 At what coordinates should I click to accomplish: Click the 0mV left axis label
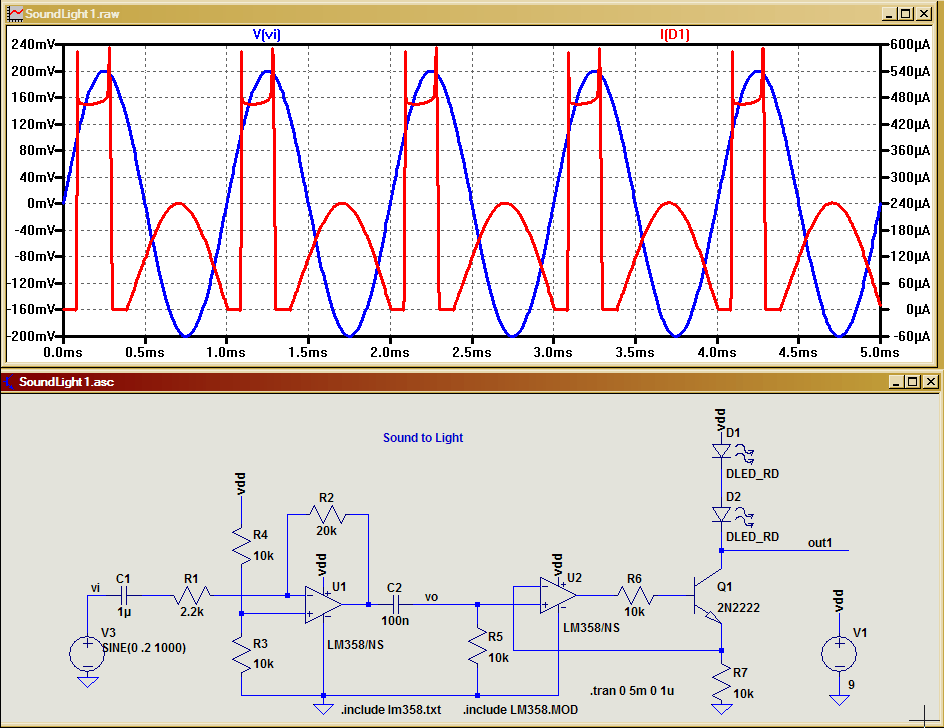pos(41,203)
